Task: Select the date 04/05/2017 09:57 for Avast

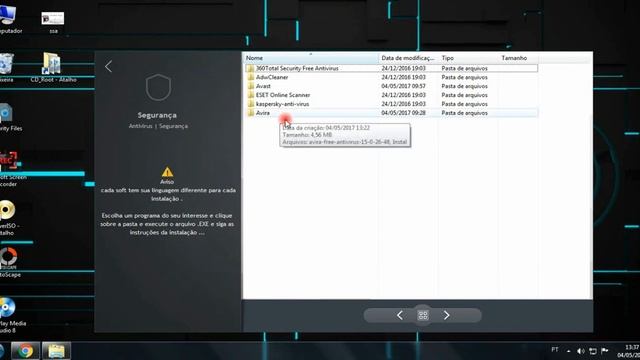Action: [x=403, y=86]
